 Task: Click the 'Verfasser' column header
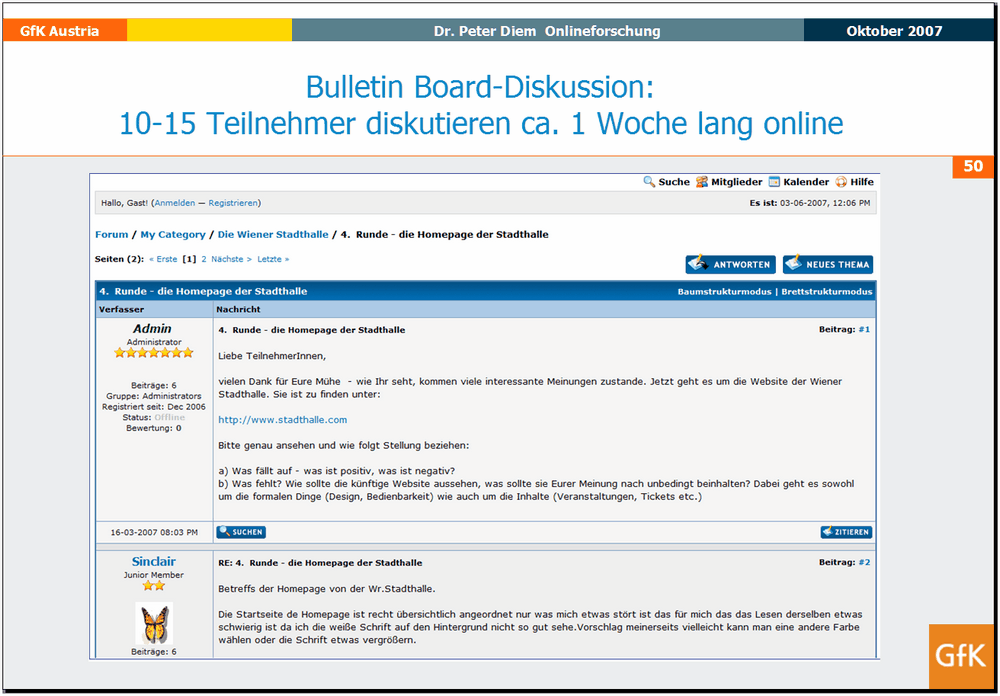point(121,309)
